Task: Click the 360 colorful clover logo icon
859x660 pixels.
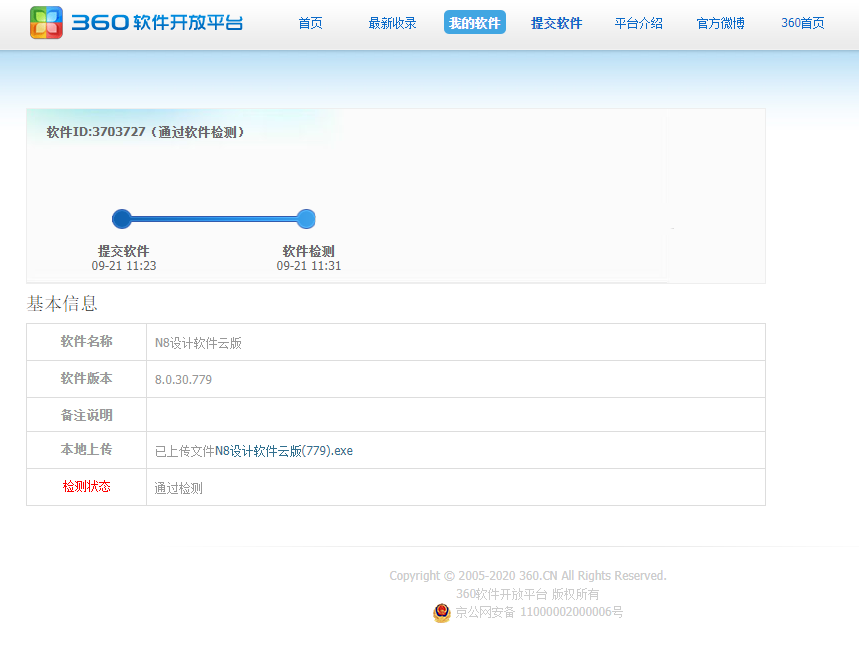Action: (x=47, y=22)
